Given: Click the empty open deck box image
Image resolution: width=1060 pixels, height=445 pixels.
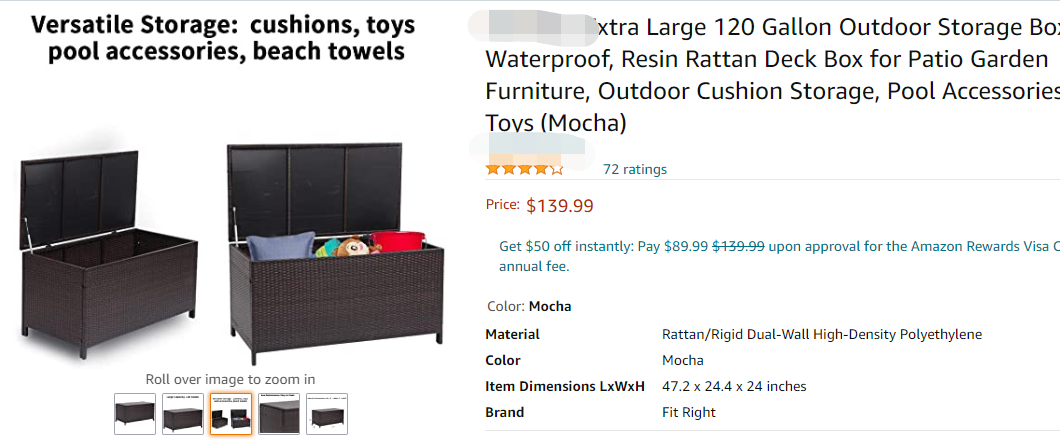Looking at the screenshot, I should [x=108, y=250].
